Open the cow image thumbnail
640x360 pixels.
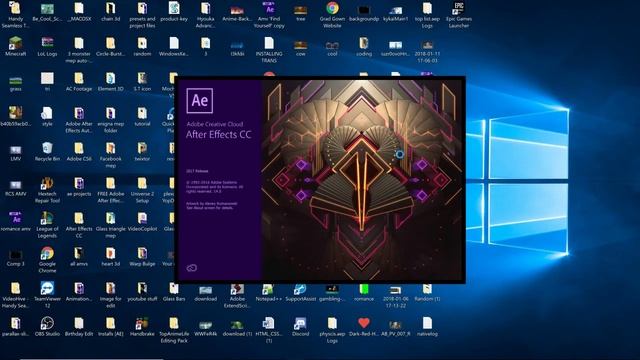tap(300, 49)
